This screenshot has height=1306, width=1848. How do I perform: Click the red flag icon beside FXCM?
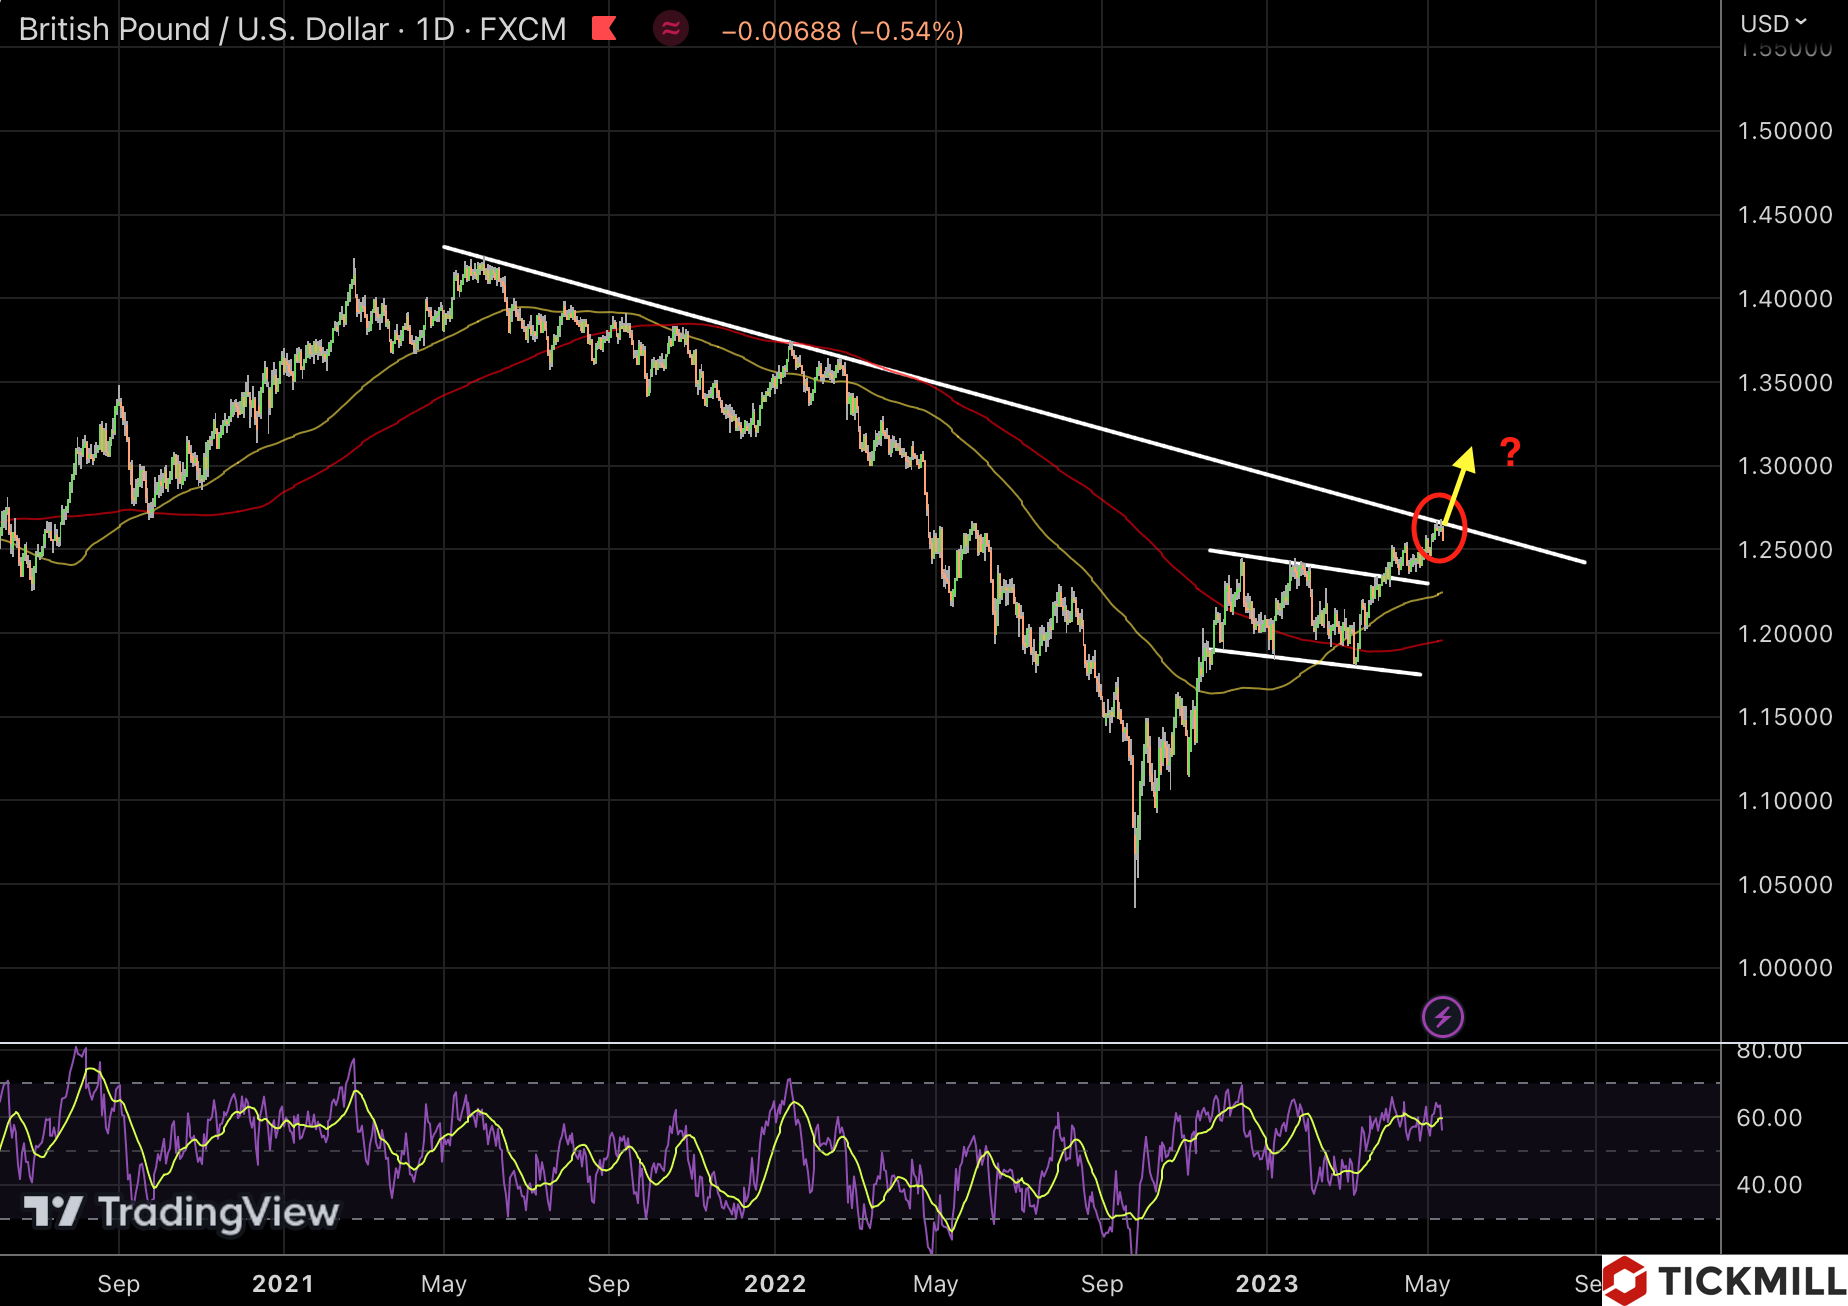tap(604, 29)
